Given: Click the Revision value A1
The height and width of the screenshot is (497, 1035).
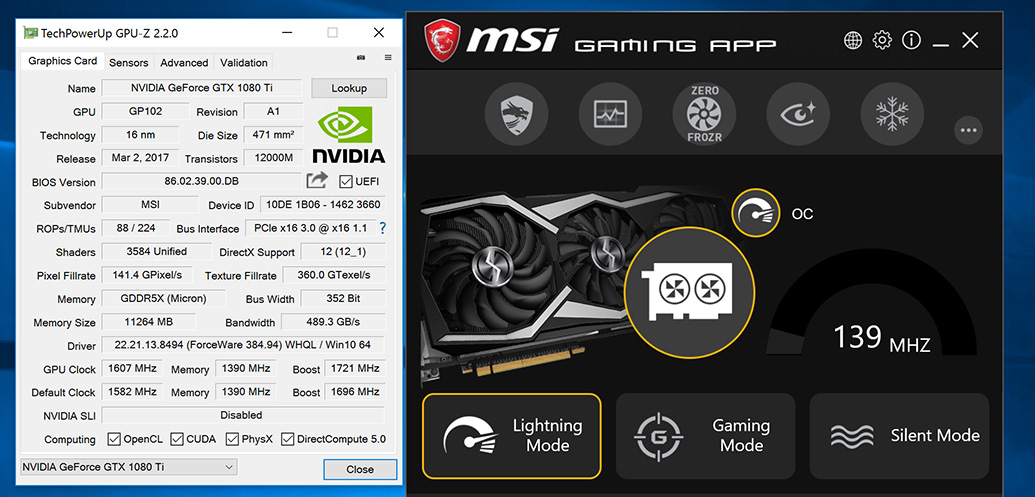Looking at the screenshot, I should click(x=273, y=112).
